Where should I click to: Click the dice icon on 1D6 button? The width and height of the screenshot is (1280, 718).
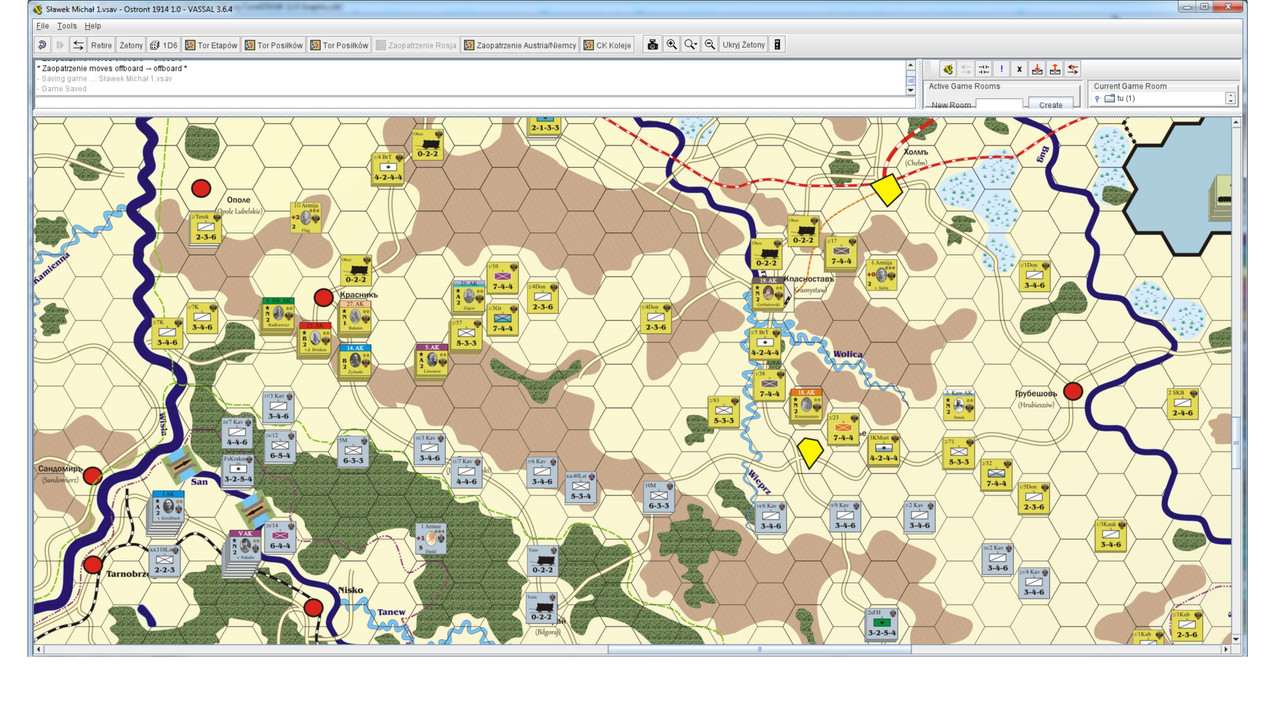click(155, 45)
